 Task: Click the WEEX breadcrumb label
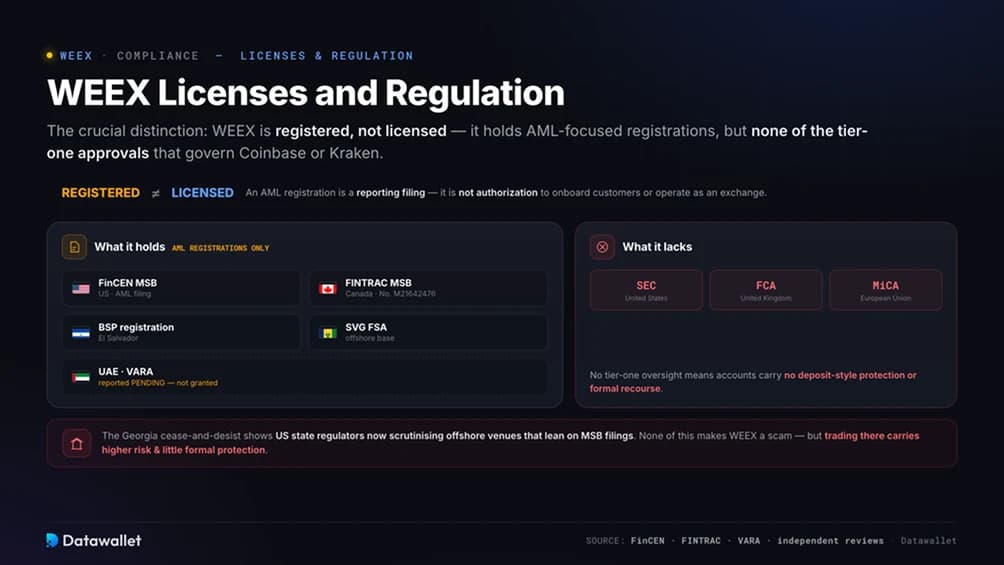coord(76,56)
